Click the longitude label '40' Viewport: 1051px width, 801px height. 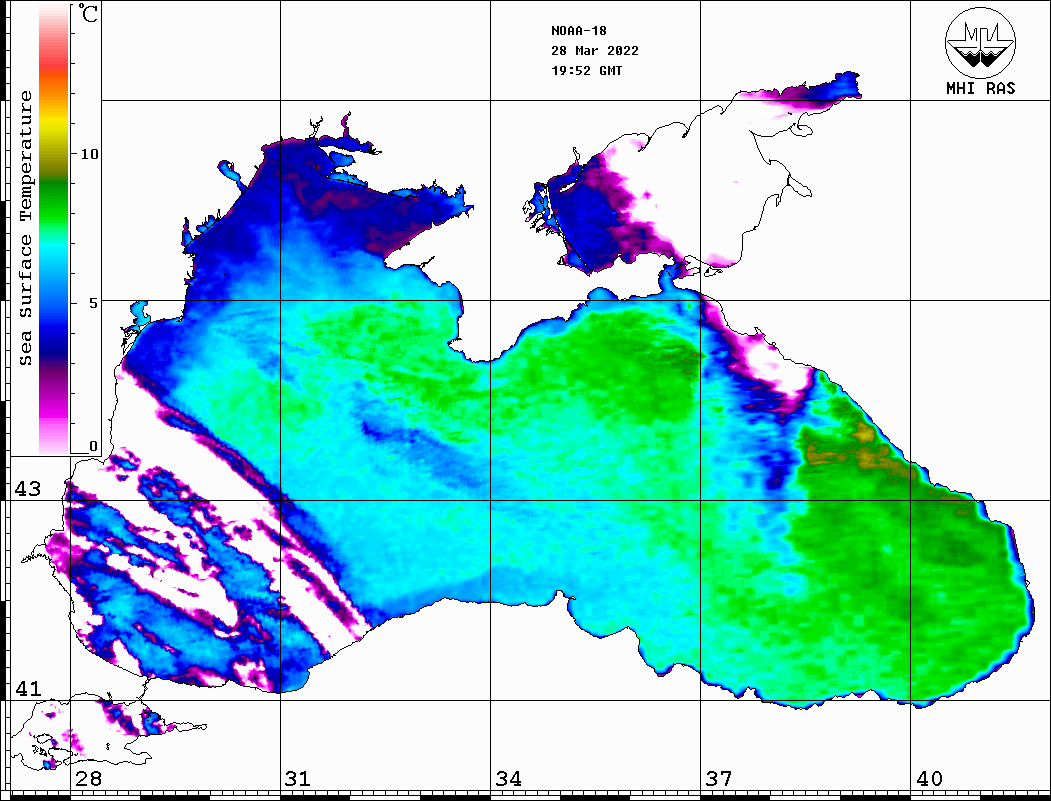(928, 778)
